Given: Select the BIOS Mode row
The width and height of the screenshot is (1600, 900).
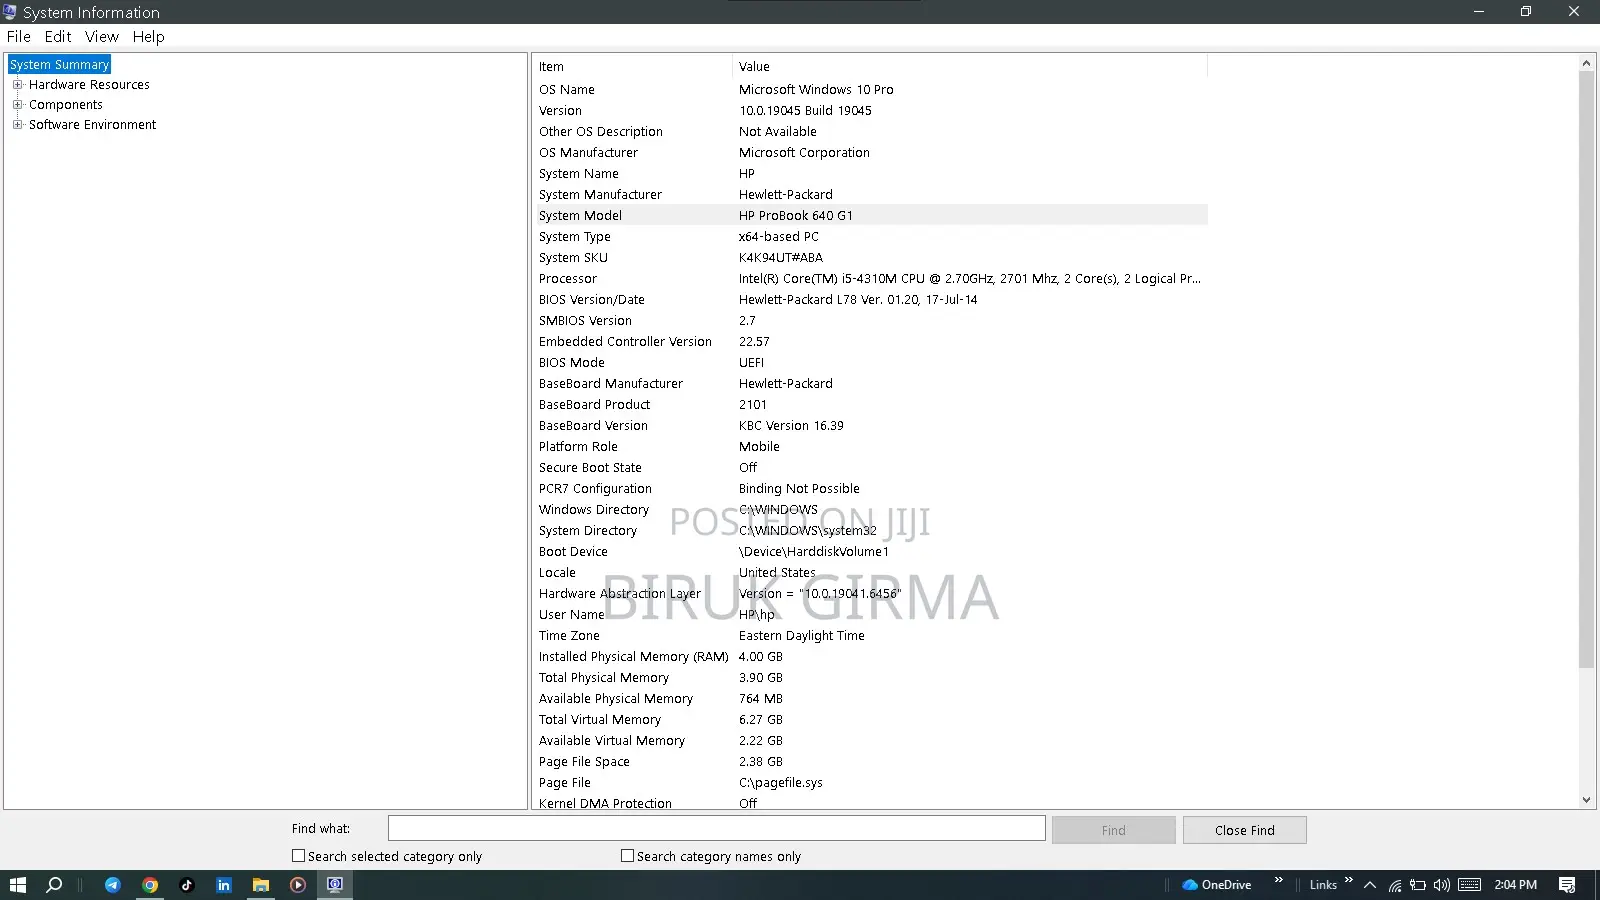Looking at the screenshot, I should point(870,363).
